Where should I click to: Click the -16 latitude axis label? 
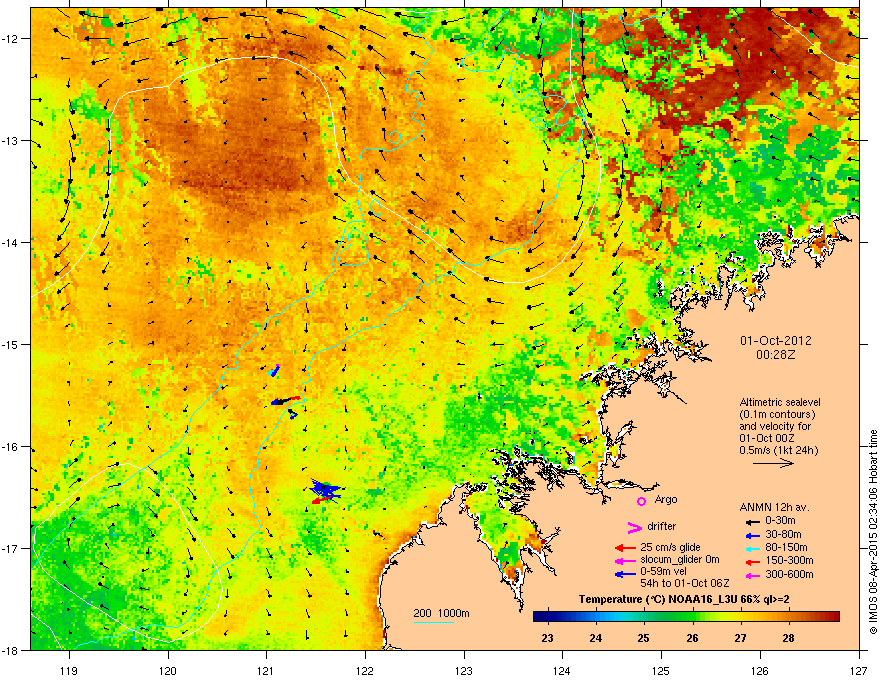10,447
